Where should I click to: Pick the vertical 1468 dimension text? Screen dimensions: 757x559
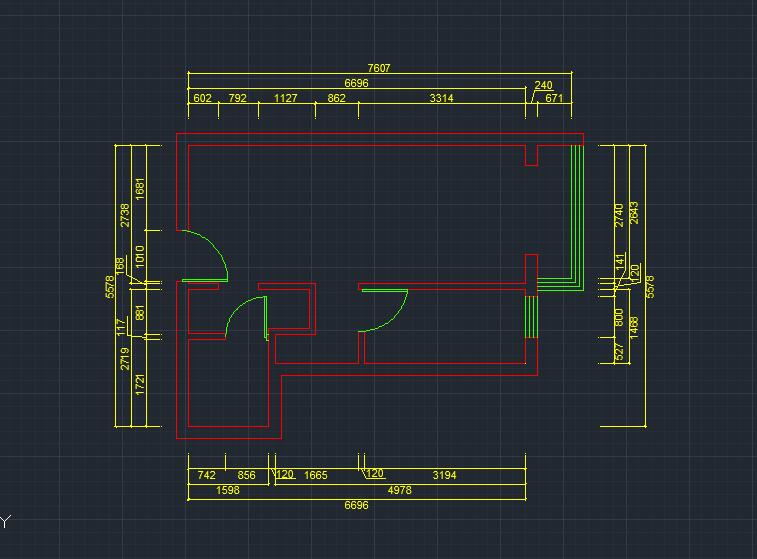point(634,328)
